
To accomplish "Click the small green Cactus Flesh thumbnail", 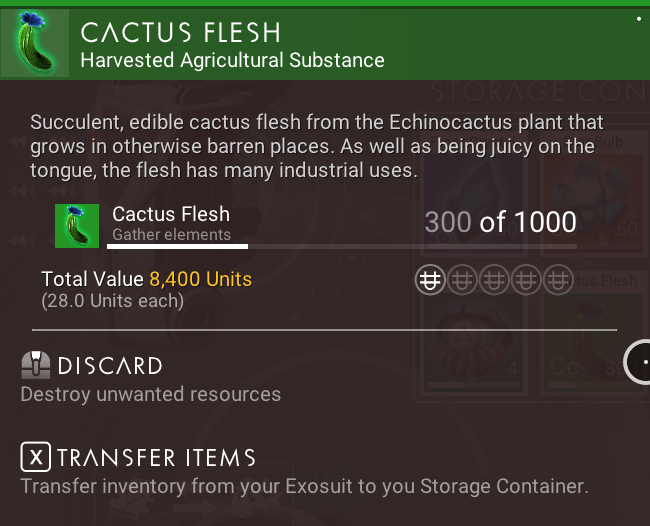I will 77,226.
